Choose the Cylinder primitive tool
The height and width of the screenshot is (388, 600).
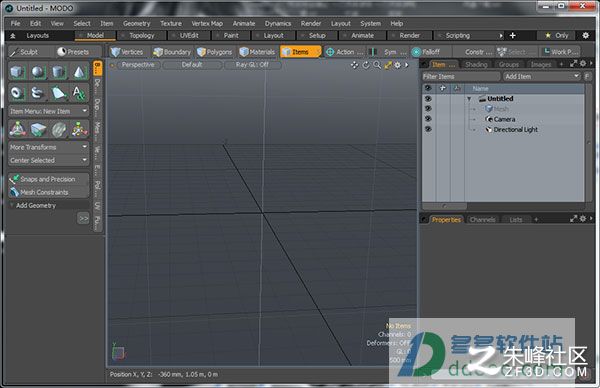pyautogui.click(x=58, y=72)
